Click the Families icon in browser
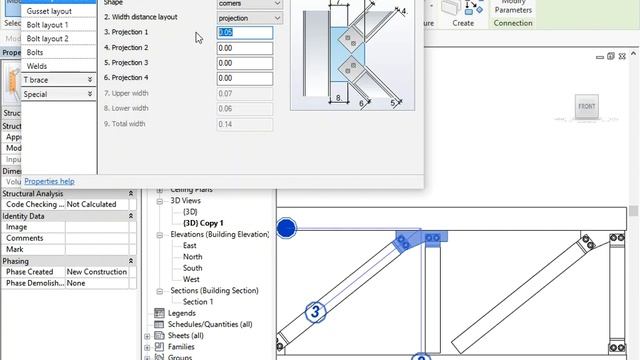Screen dimensions: 640x360 coord(159,347)
